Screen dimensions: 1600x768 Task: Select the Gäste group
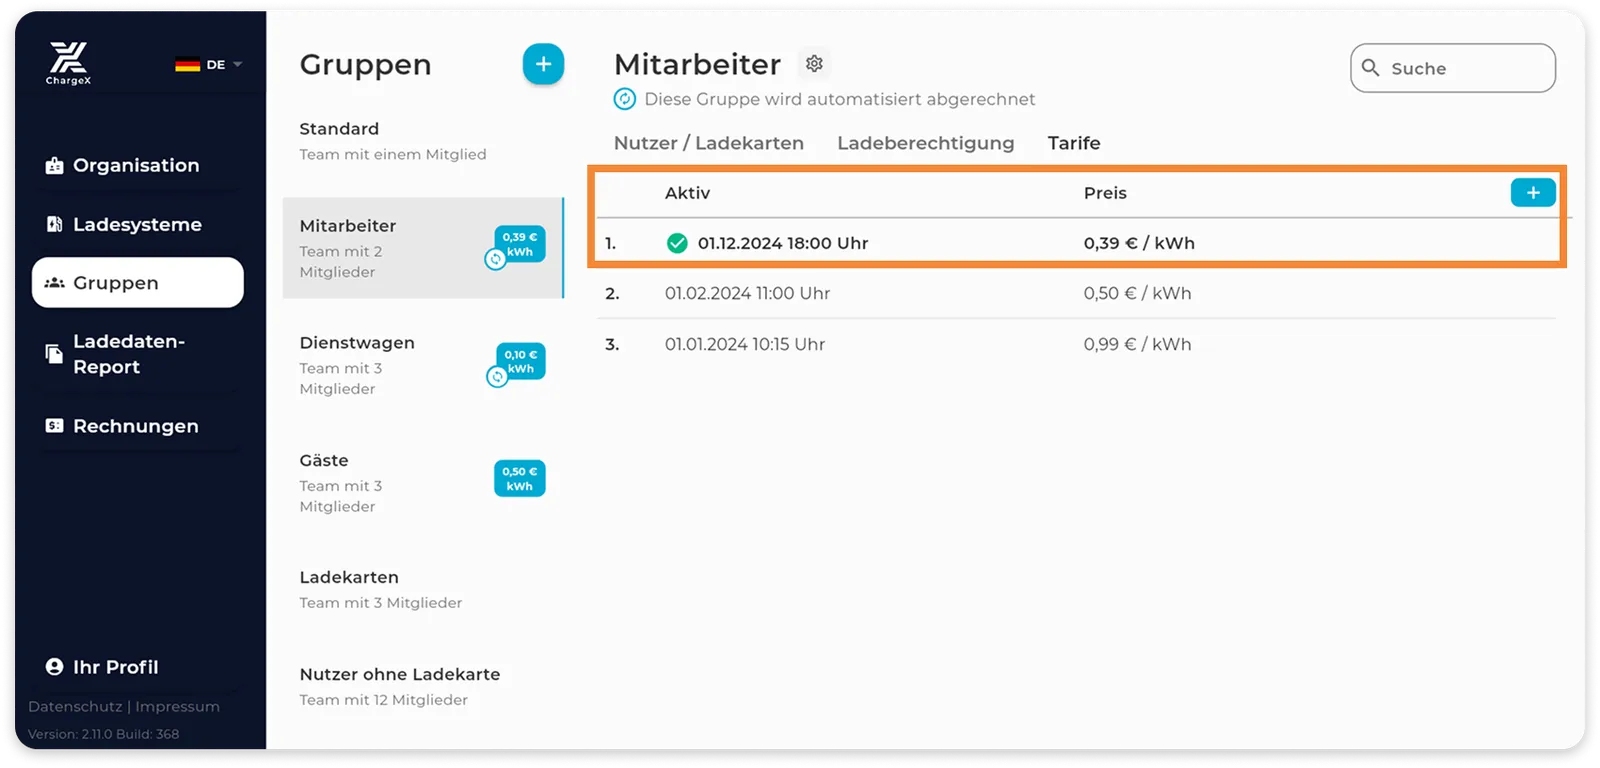coord(423,483)
